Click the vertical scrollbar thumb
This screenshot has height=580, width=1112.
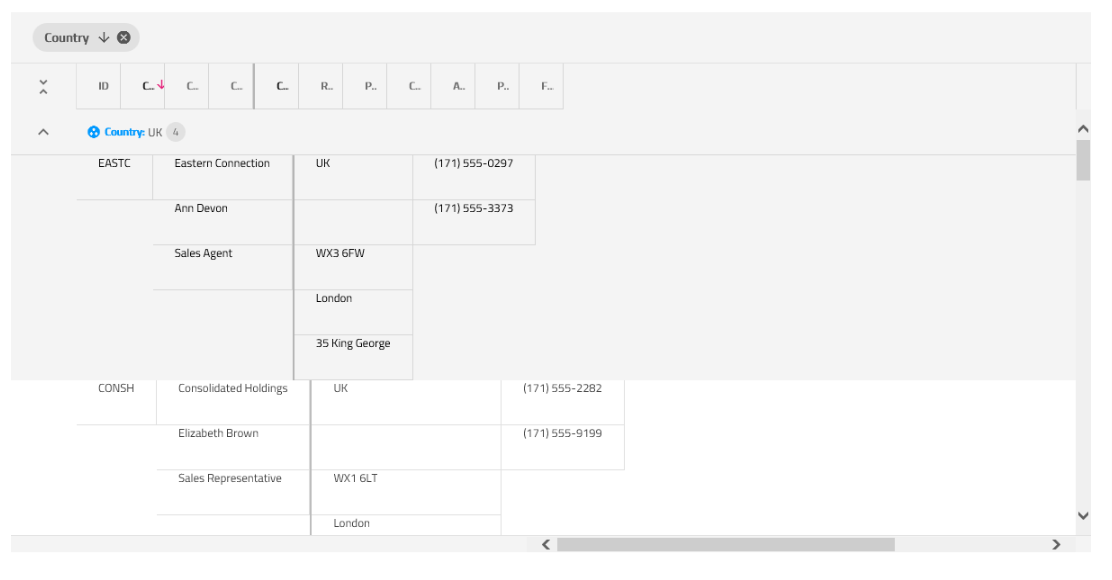1083,160
